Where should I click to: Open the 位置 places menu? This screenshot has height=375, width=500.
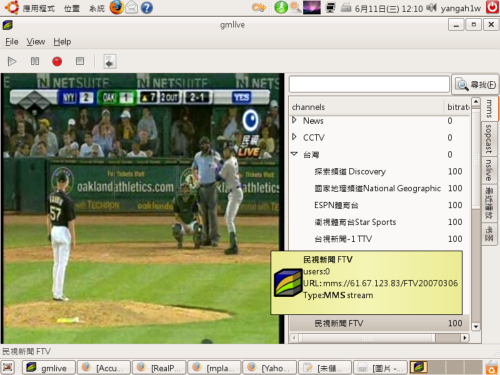coord(72,8)
